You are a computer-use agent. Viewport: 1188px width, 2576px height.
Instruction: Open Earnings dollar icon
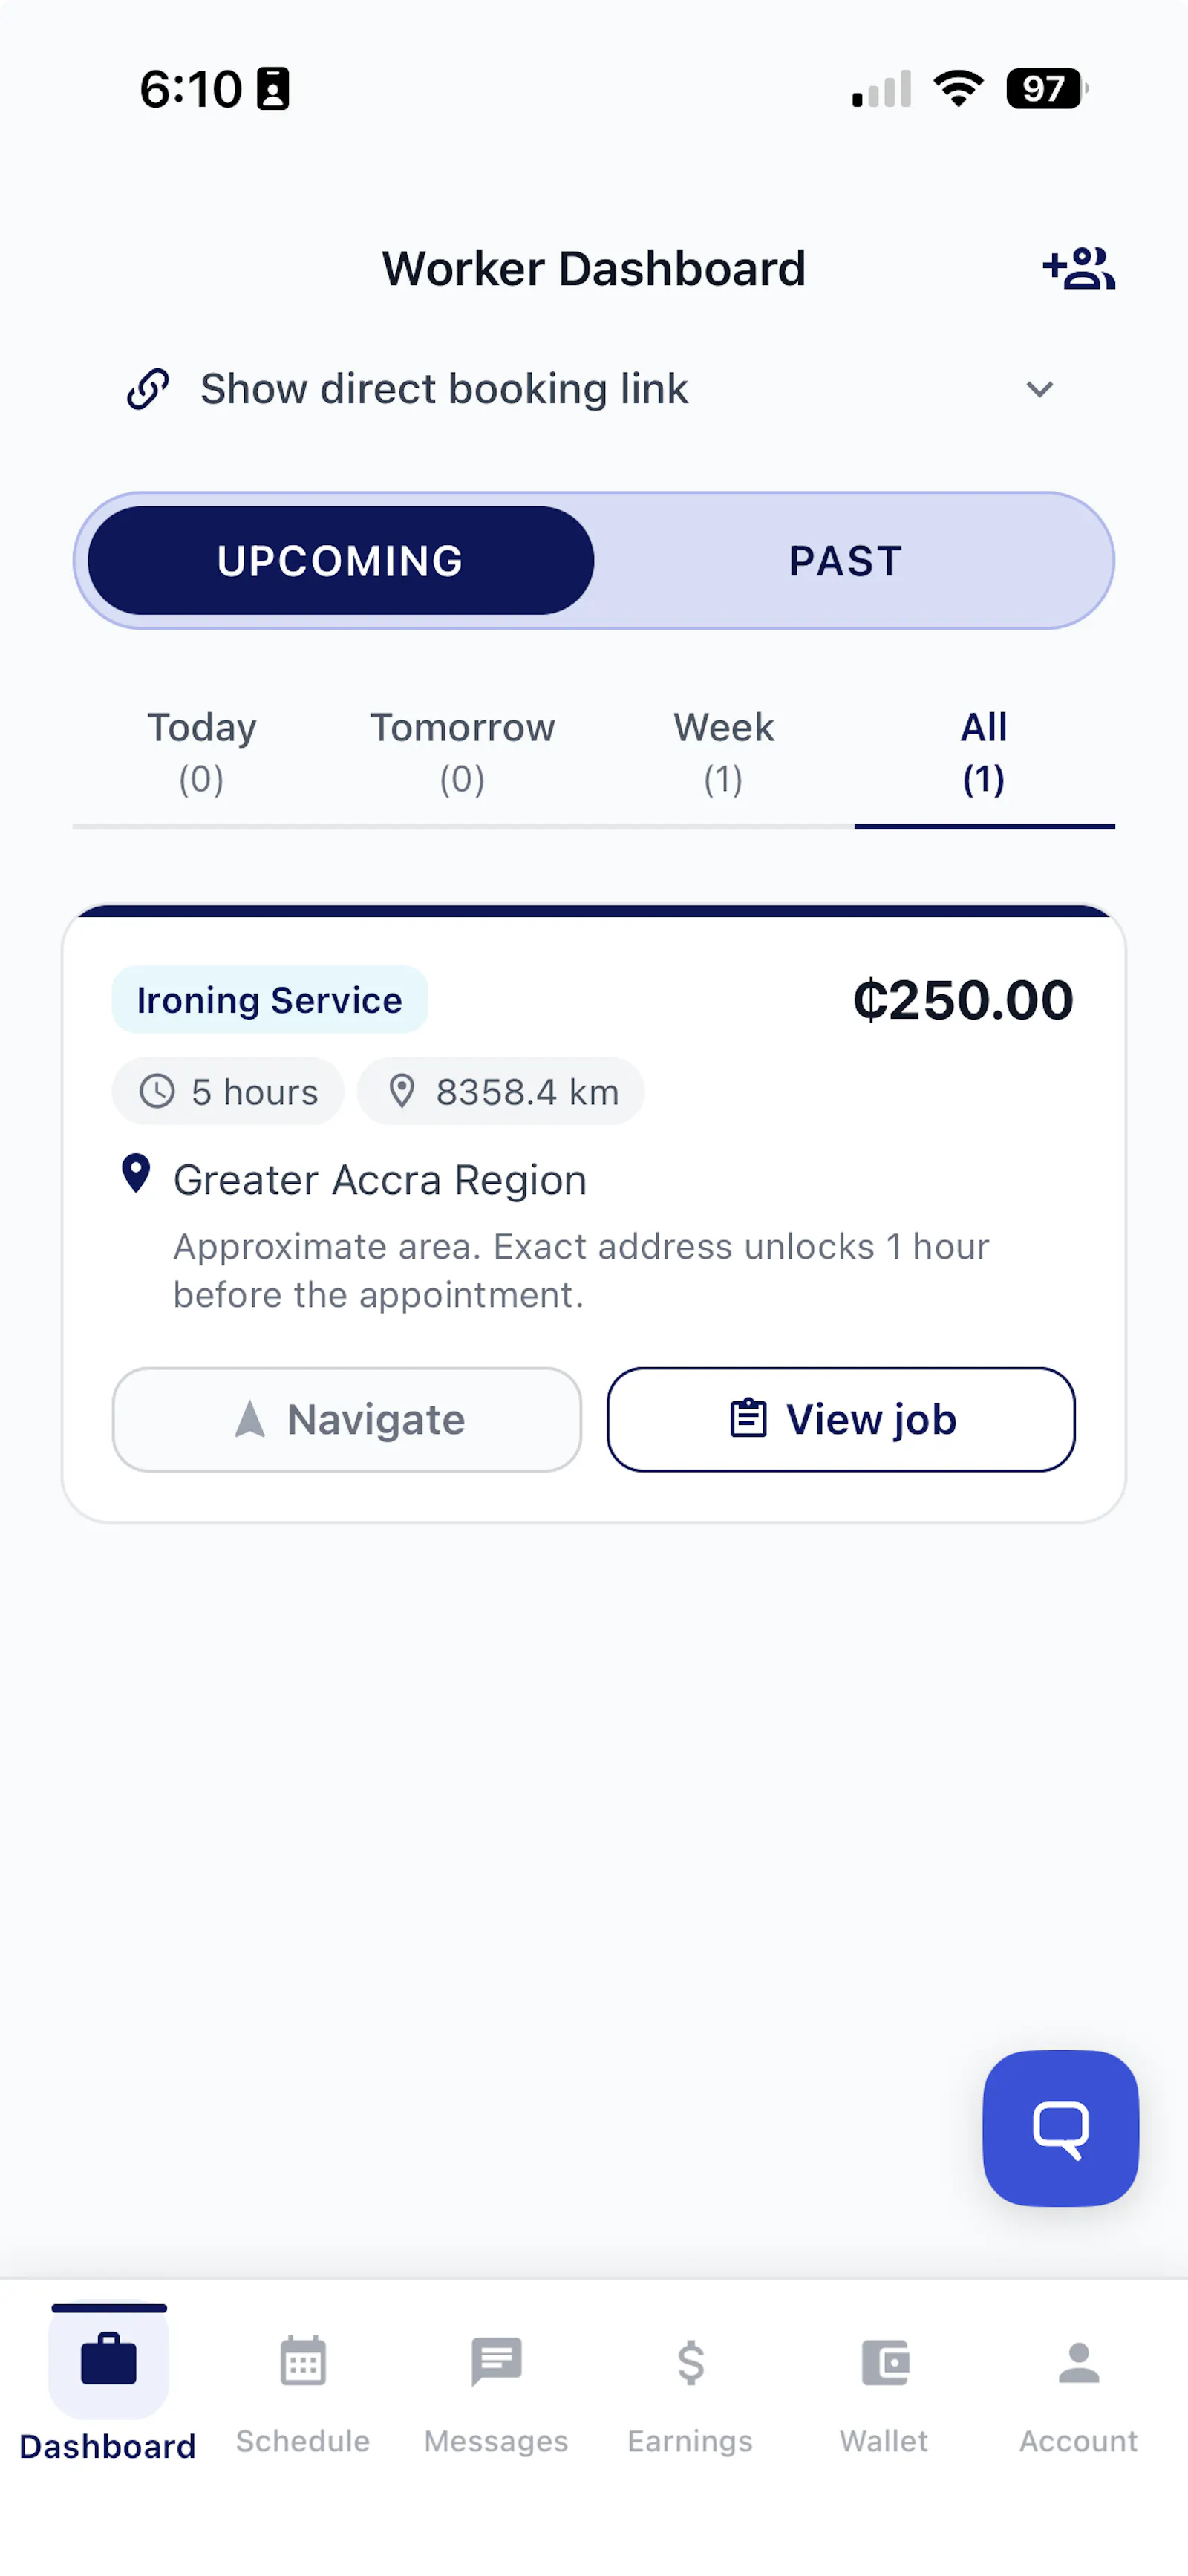pyautogui.click(x=690, y=2362)
